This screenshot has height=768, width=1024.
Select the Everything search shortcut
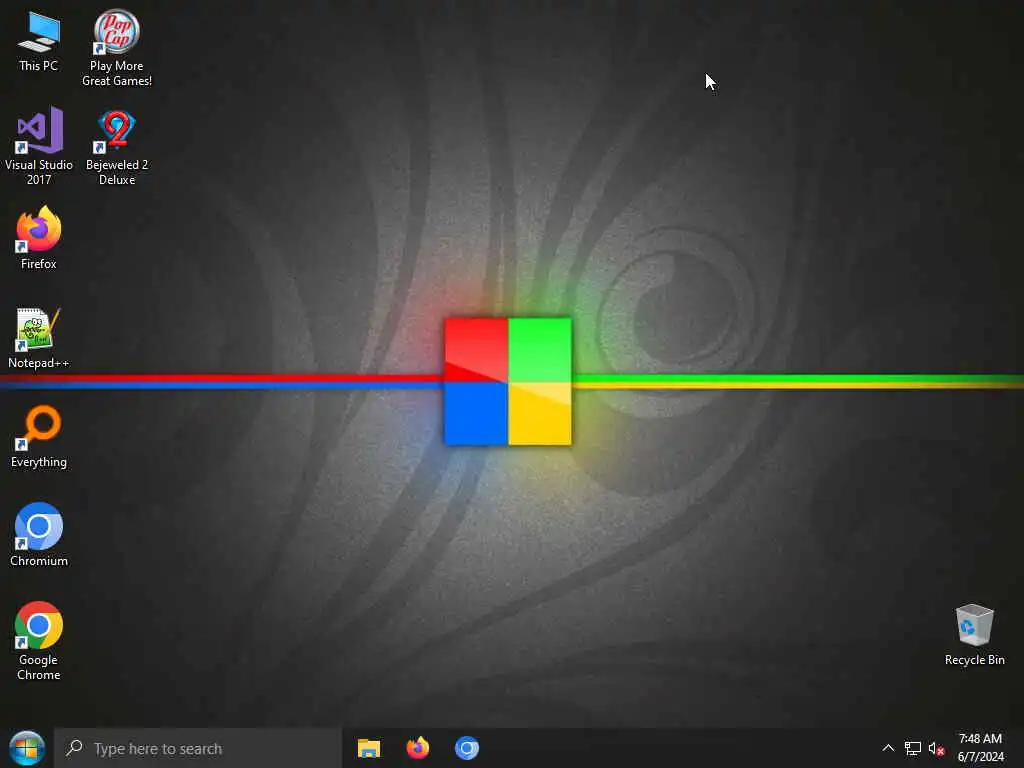coord(39,436)
